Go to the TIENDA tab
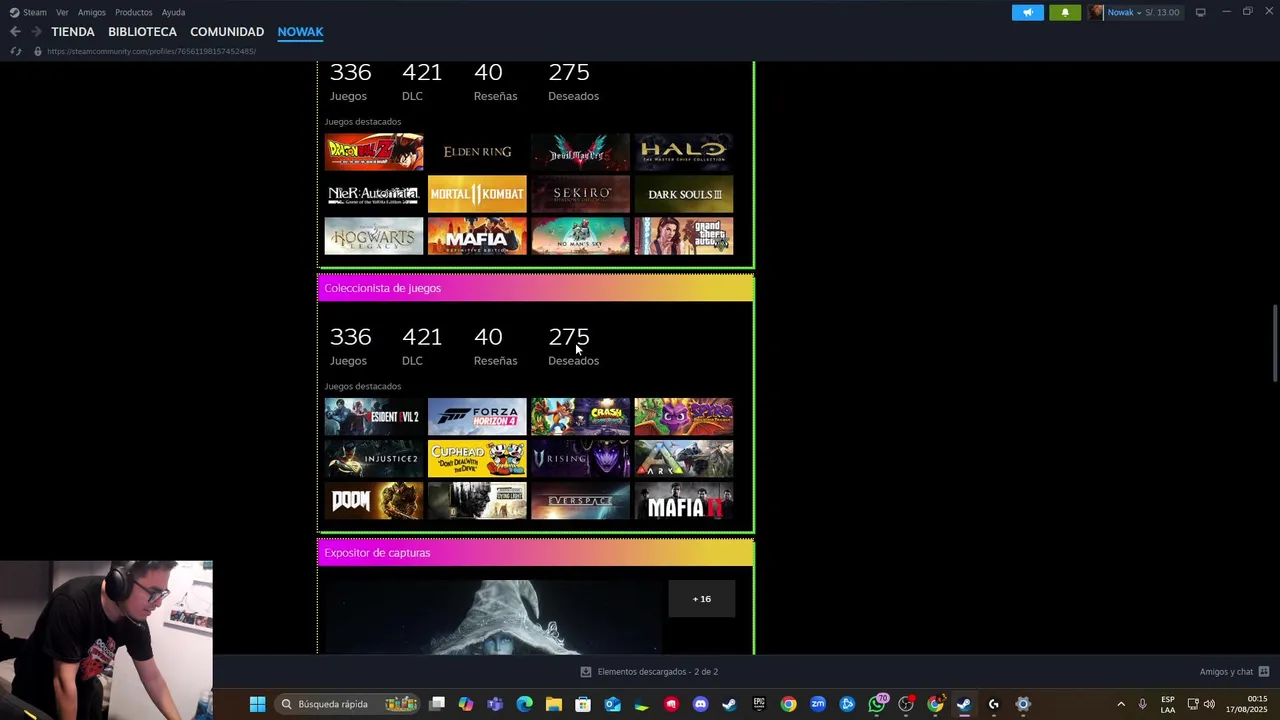 [x=73, y=32]
